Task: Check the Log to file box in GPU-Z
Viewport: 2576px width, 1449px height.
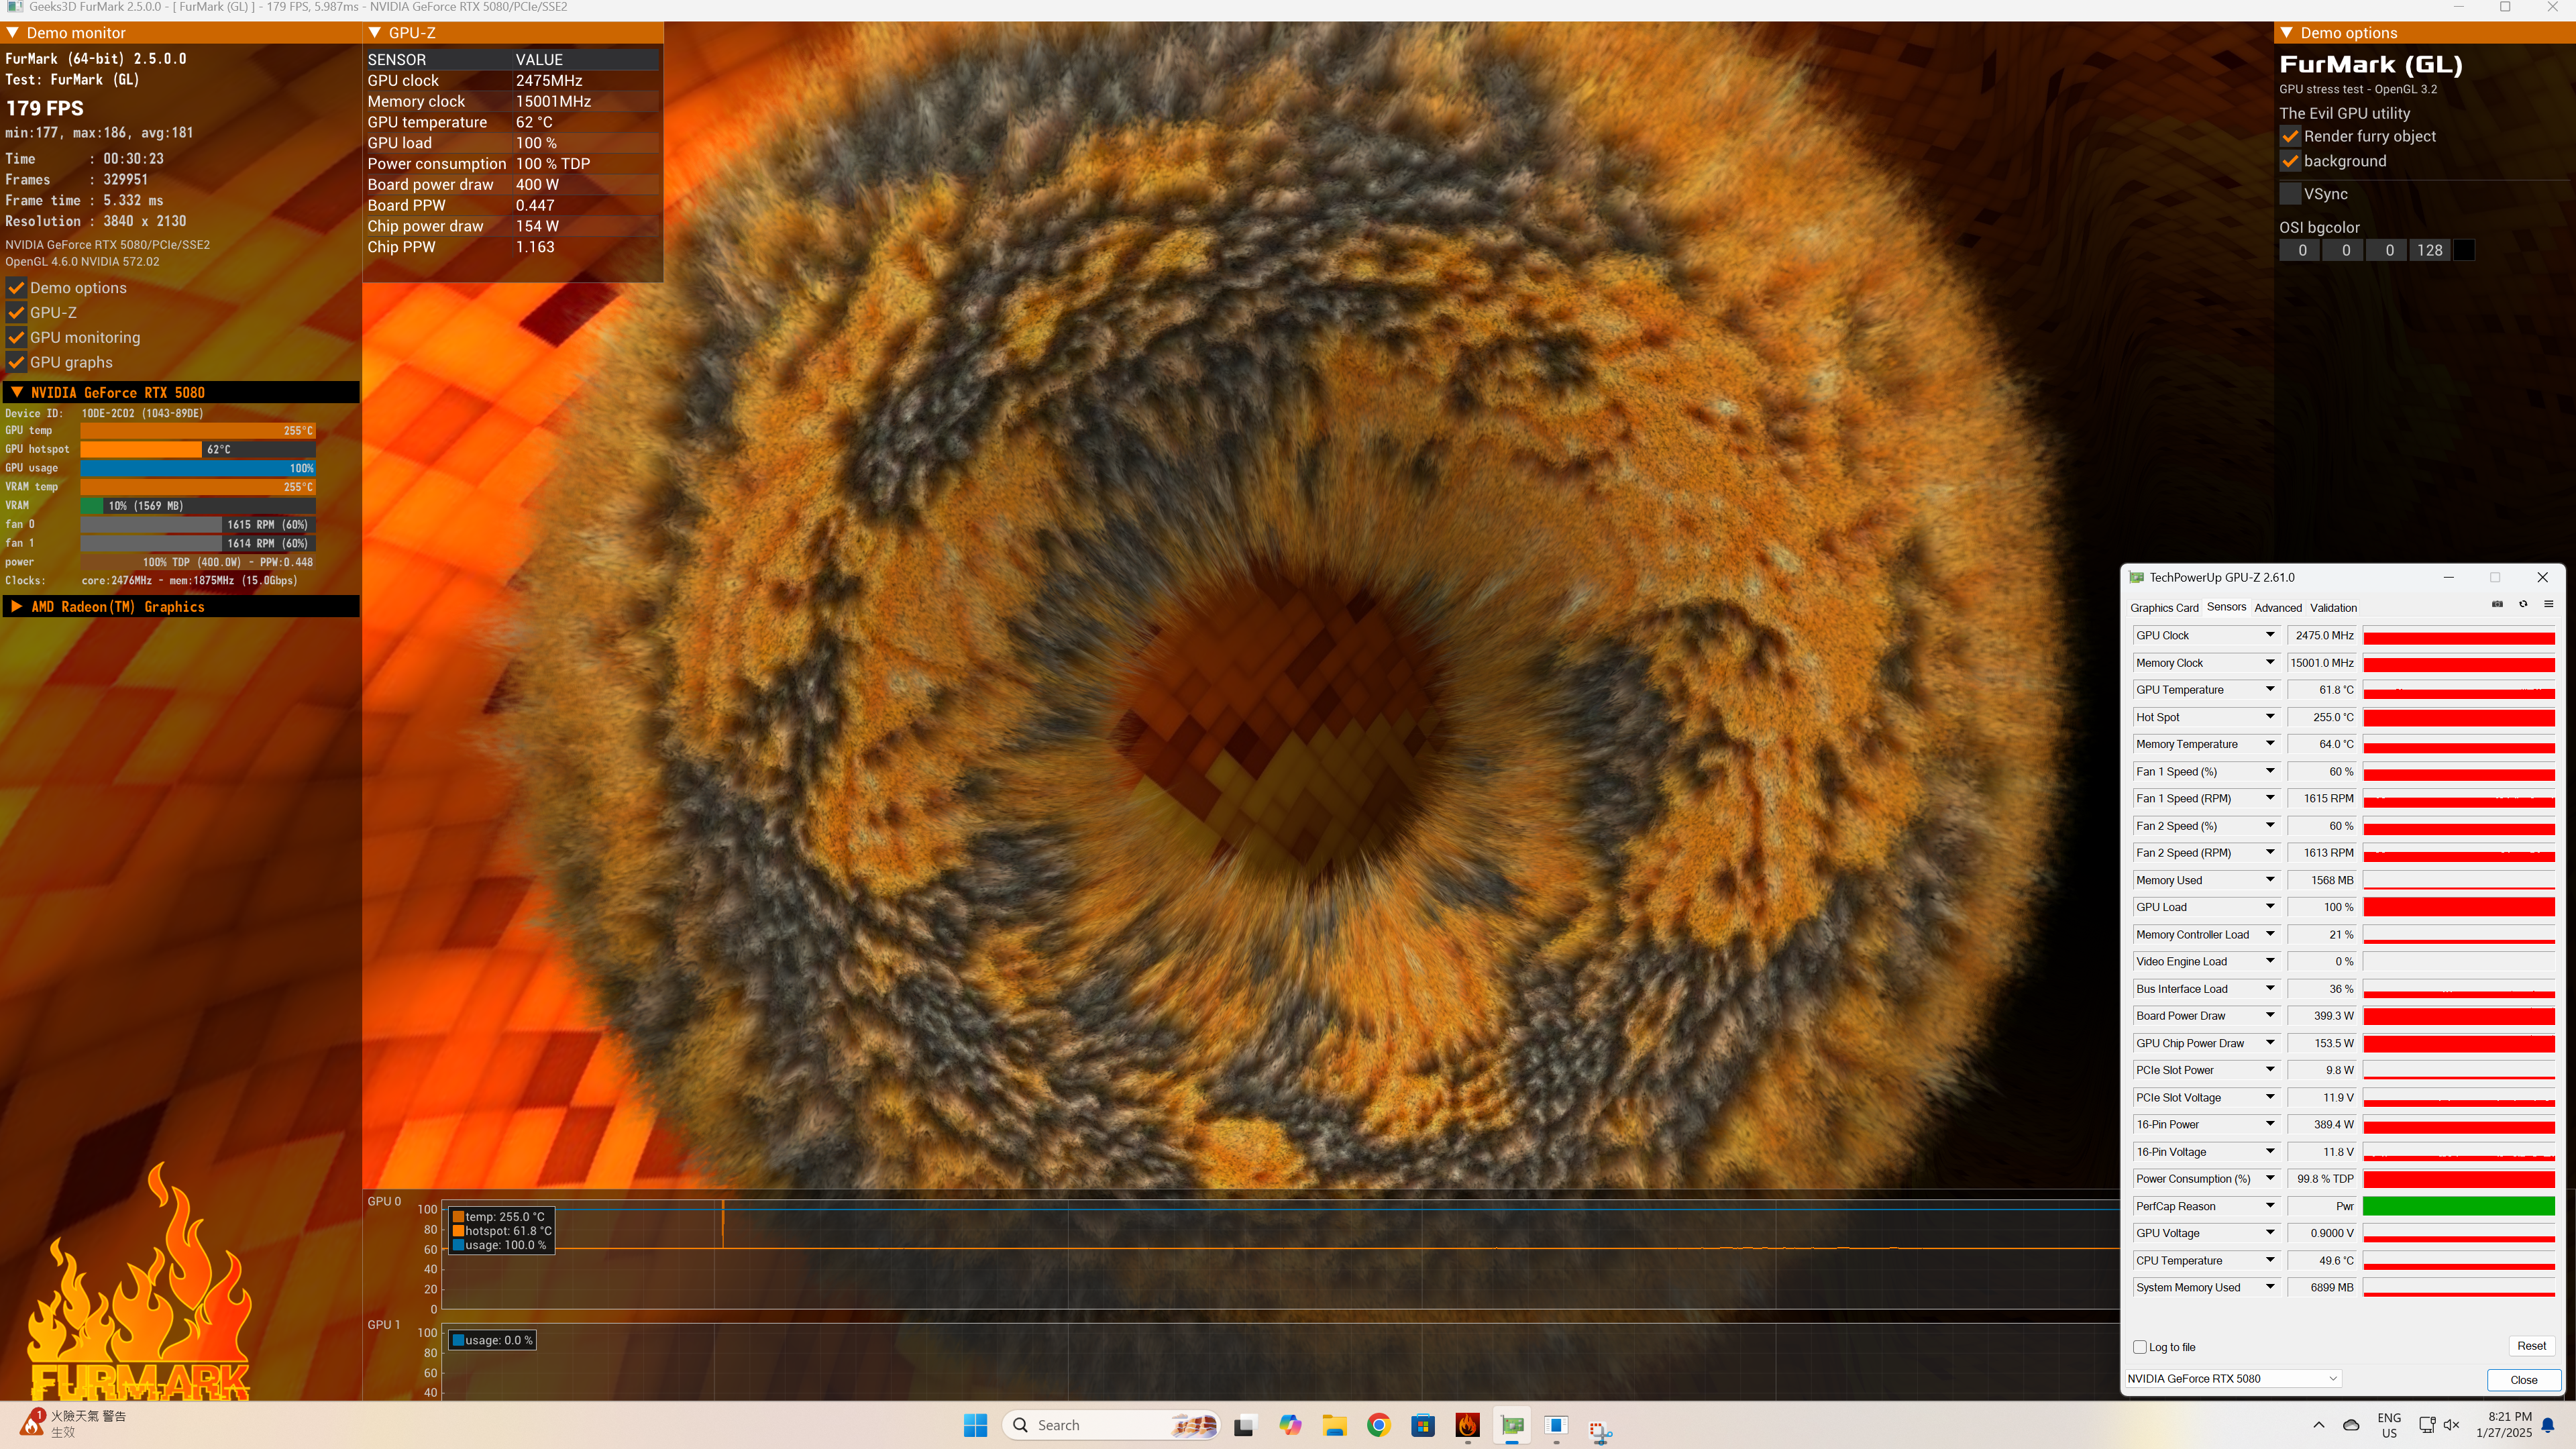Action: pyautogui.click(x=2140, y=1347)
